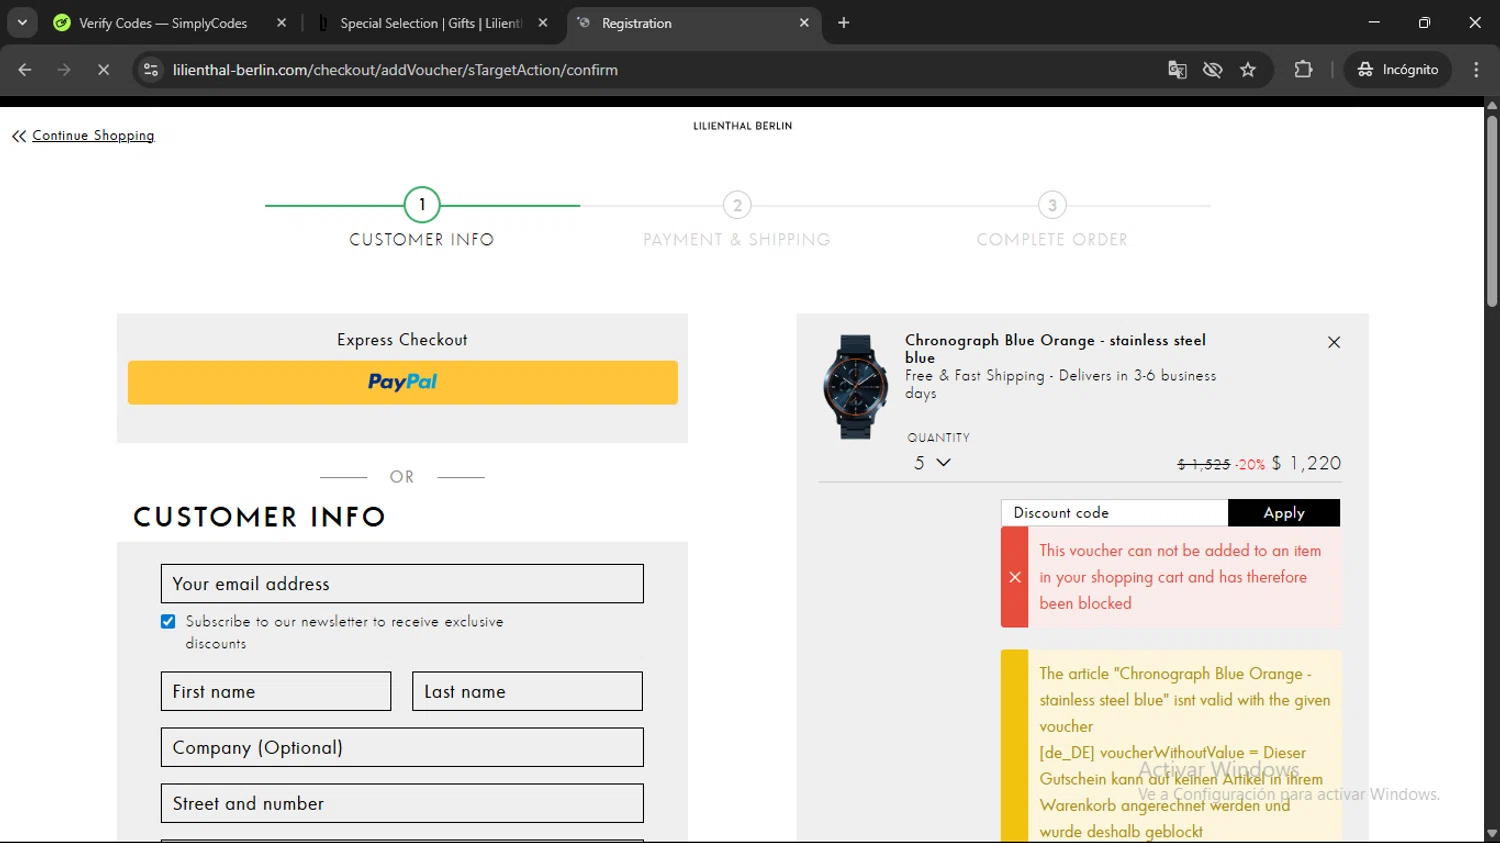Focus the Last name field
Image resolution: width=1500 pixels, height=843 pixels.
[x=527, y=691]
